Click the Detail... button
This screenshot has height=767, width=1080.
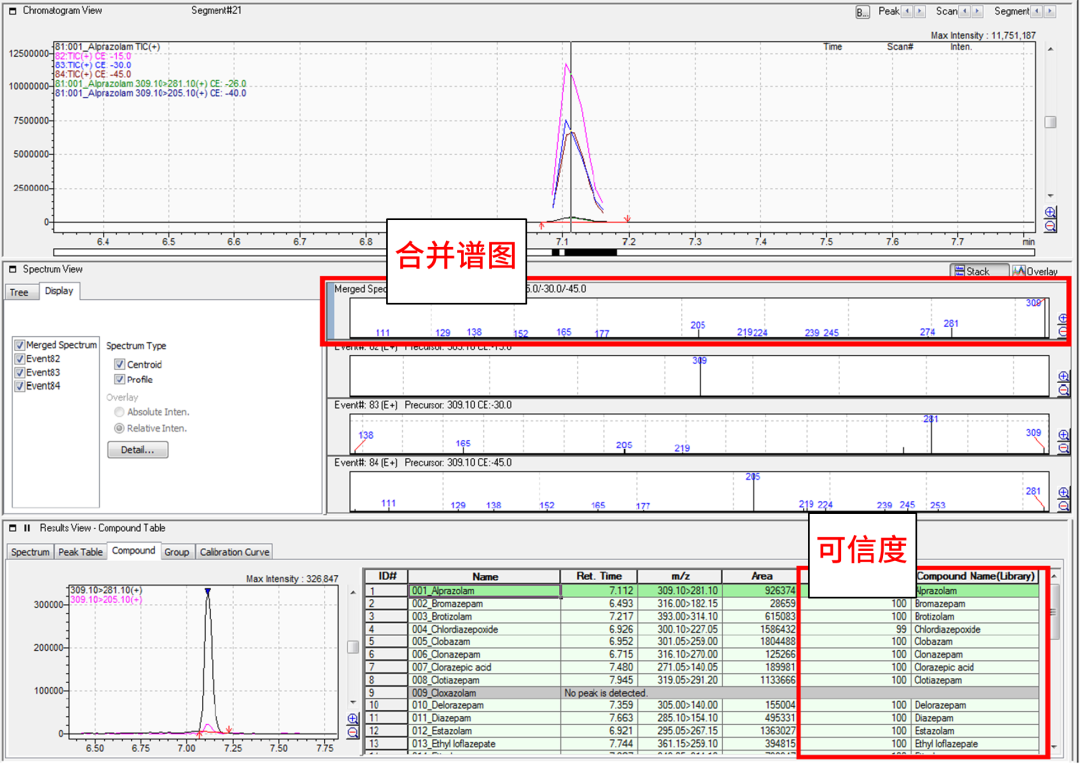click(x=137, y=450)
